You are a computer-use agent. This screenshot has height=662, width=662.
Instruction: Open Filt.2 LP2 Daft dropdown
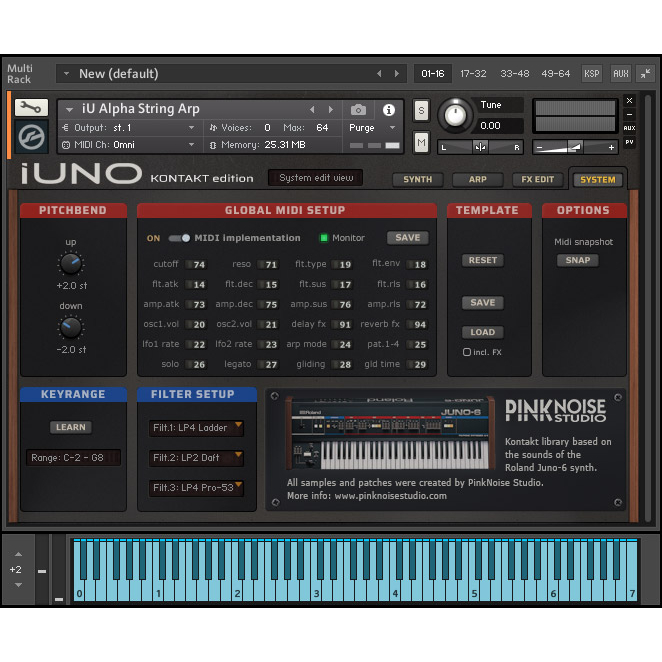pos(196,458)
